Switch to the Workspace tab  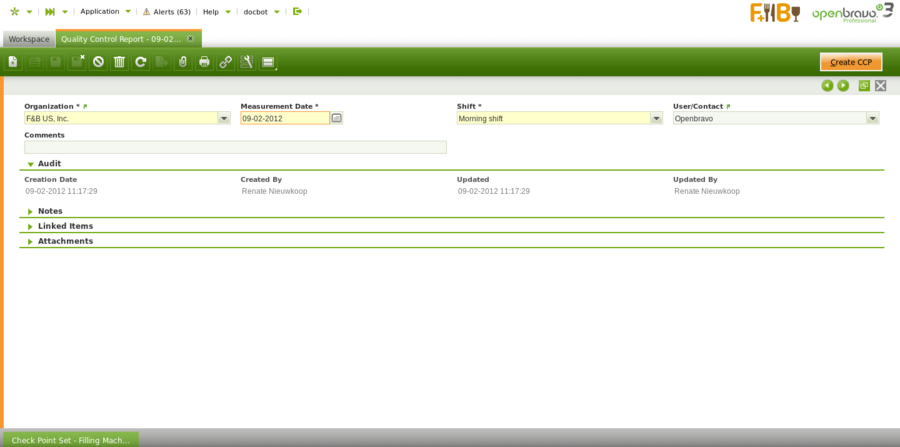(29, 39)
